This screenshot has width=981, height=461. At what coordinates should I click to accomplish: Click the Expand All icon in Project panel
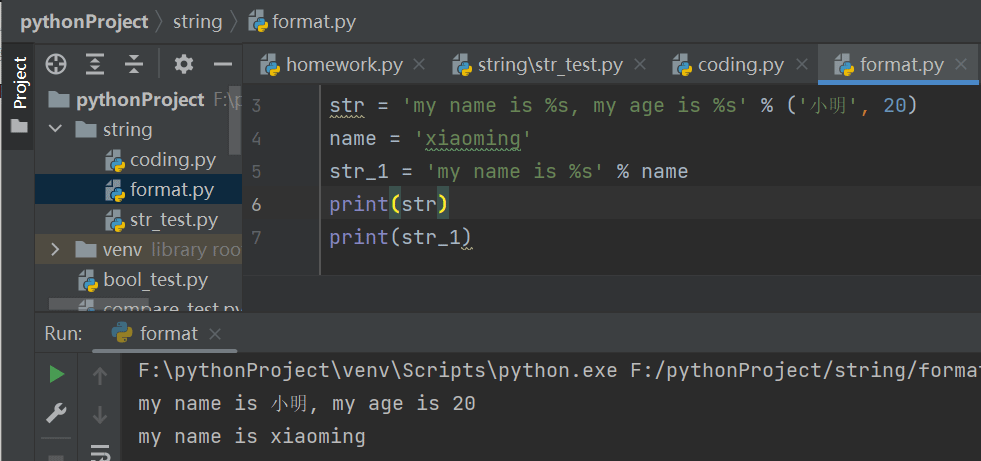95,65
